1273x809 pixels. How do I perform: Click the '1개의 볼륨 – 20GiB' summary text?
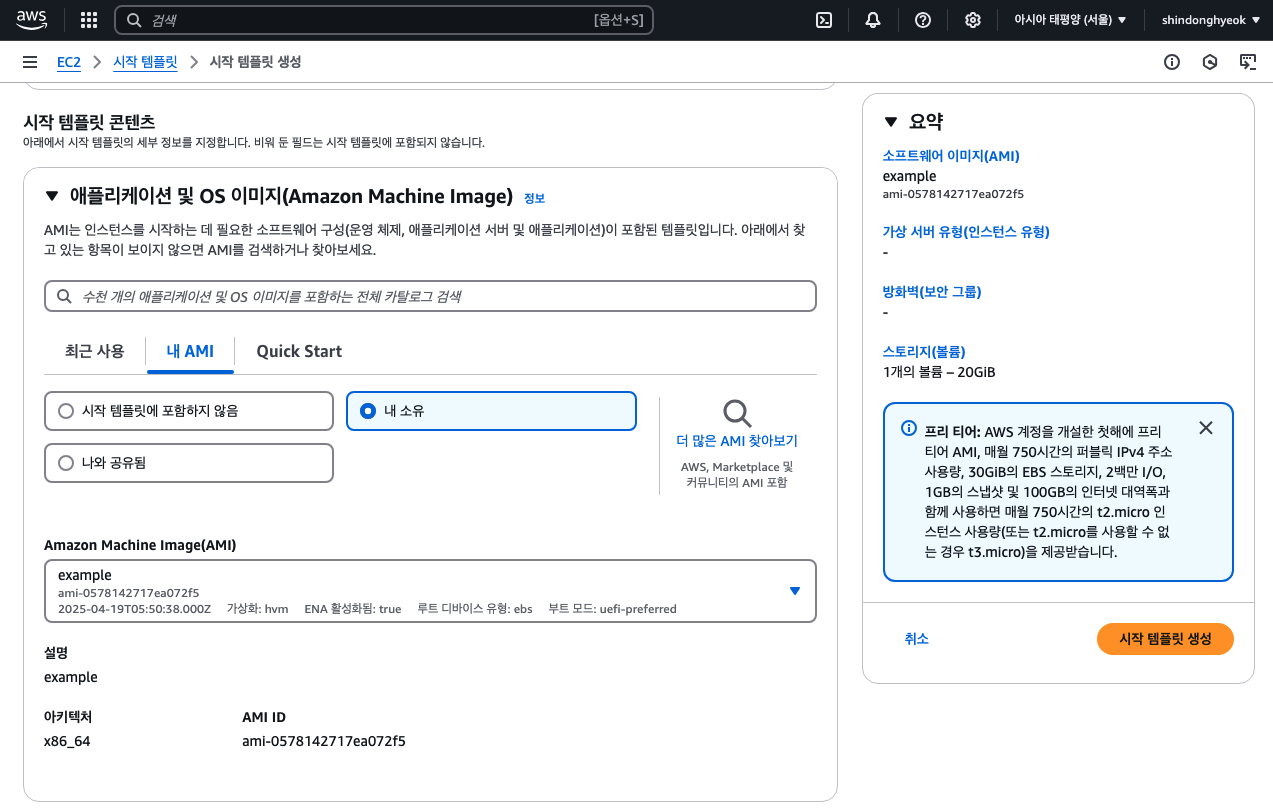[x=939, y=372]
